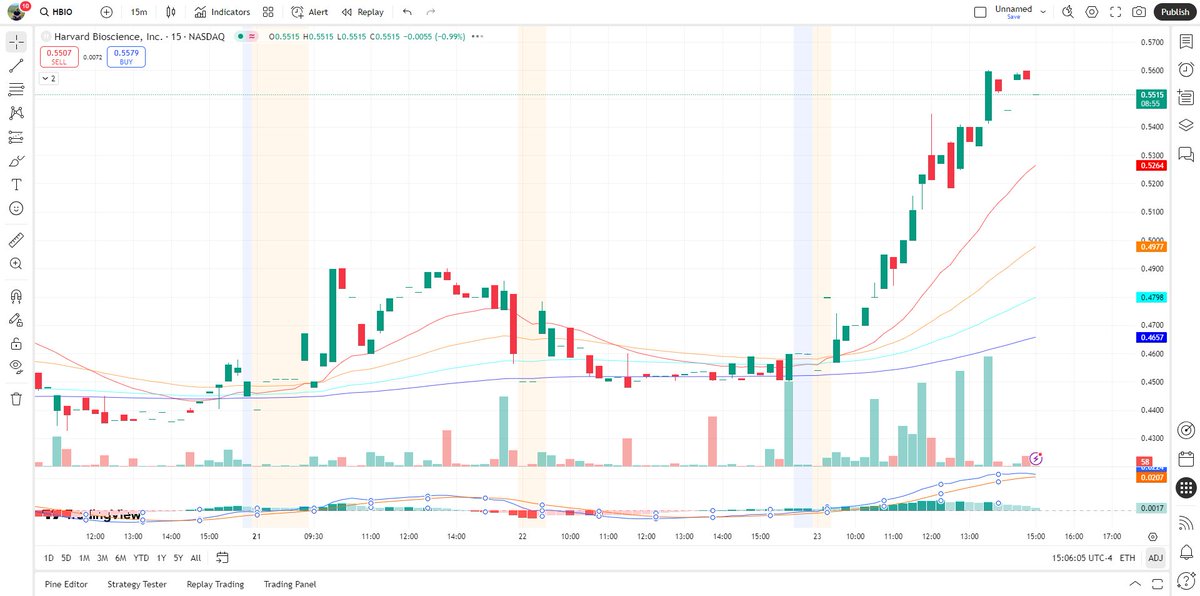
Task: Toggle ETH extended hours session
Action: pyautogui.click(x=1128, y=558)
